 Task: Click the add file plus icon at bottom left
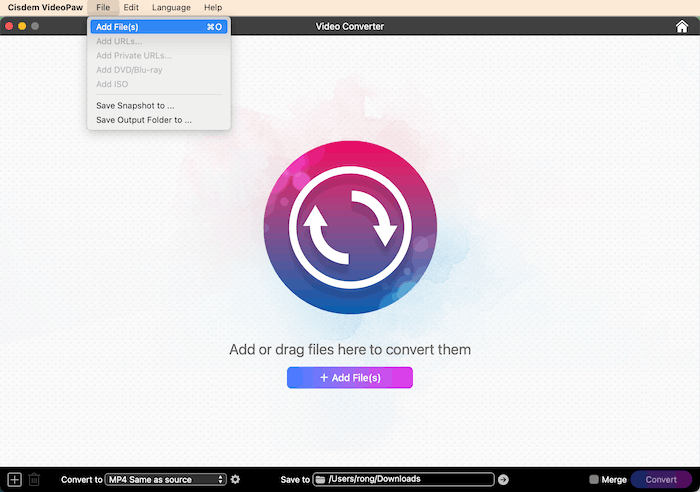coord(14,480)
